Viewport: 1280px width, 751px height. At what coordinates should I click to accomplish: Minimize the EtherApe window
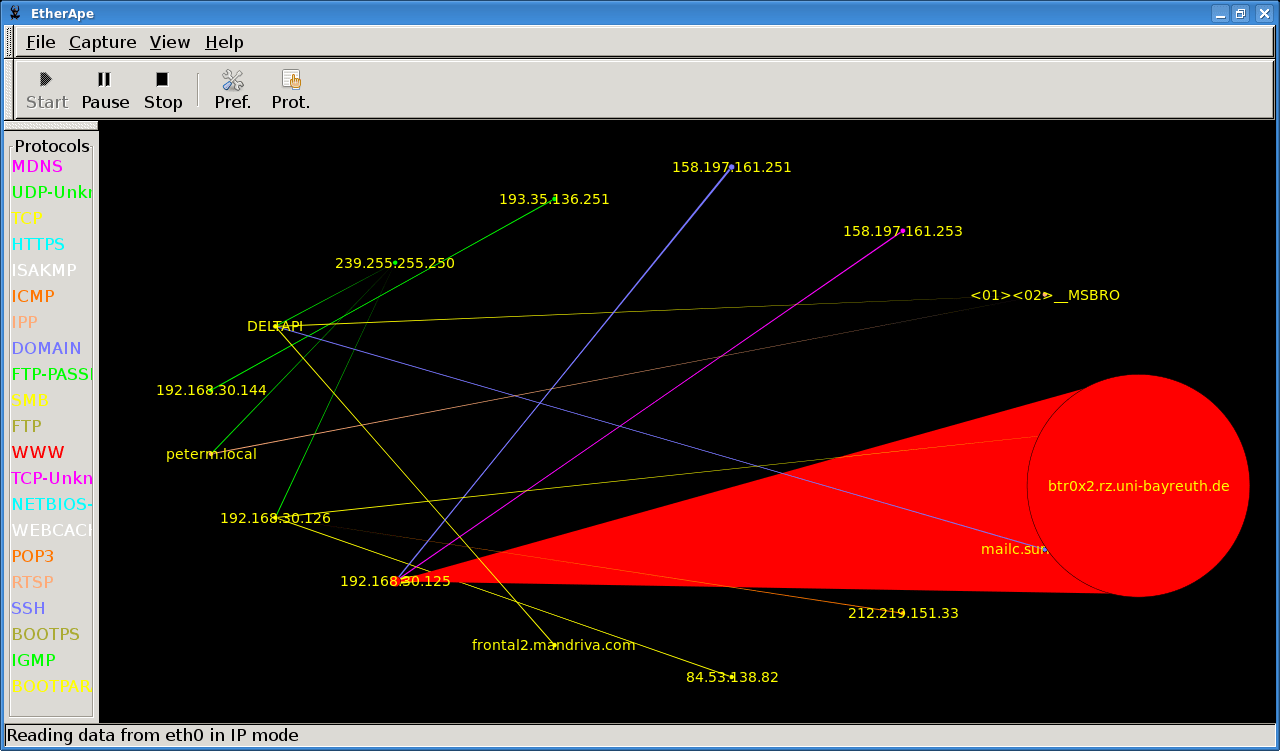(x=1220, y=13)
